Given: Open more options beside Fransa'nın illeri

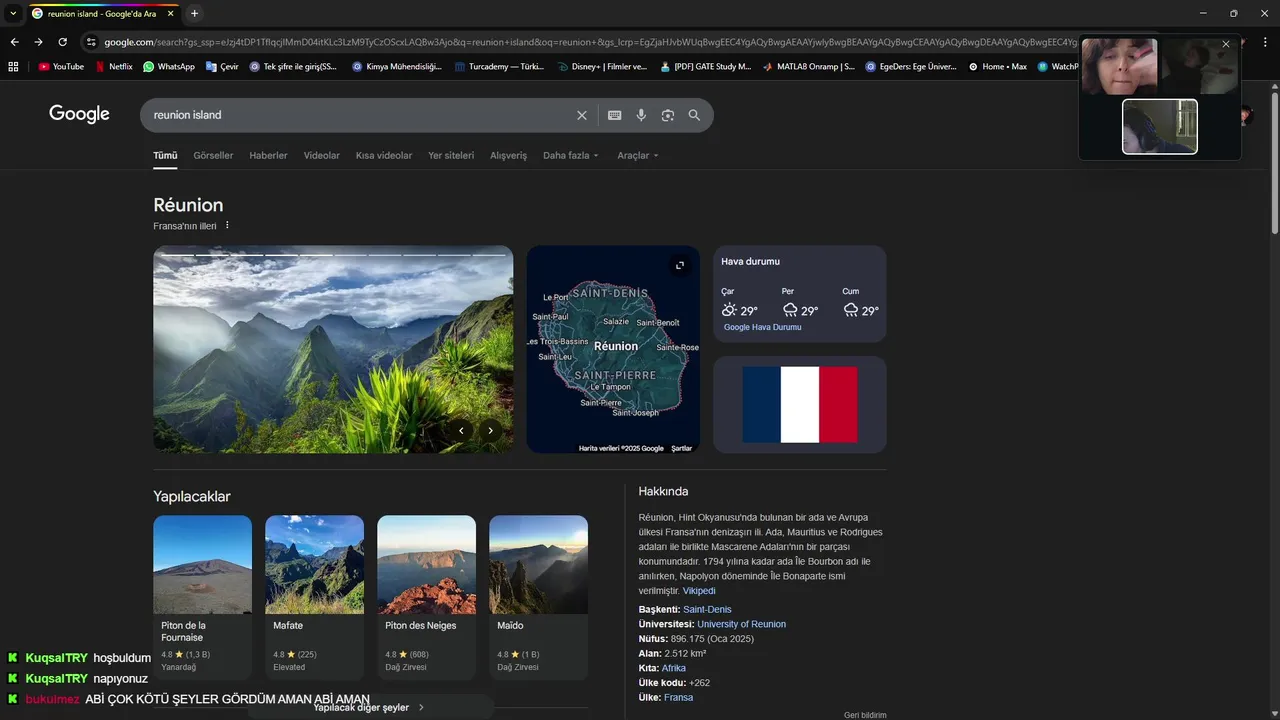Looking at the screenshot, I should [x=227, y=226].
